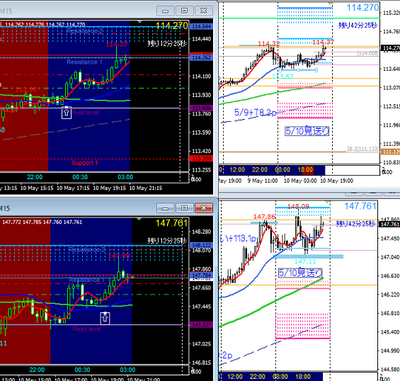Click the red 147.99 high label in bottom-left chart
Viewport: 400px width, 381px height.
(x=119, y=256)
